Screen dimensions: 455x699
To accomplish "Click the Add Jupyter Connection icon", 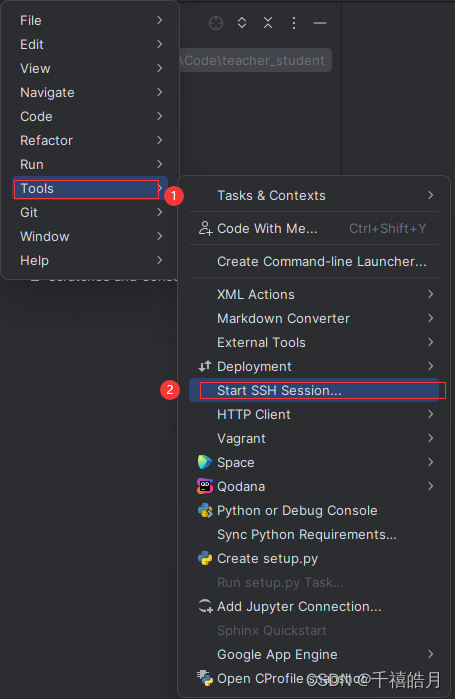I will 205,606.
